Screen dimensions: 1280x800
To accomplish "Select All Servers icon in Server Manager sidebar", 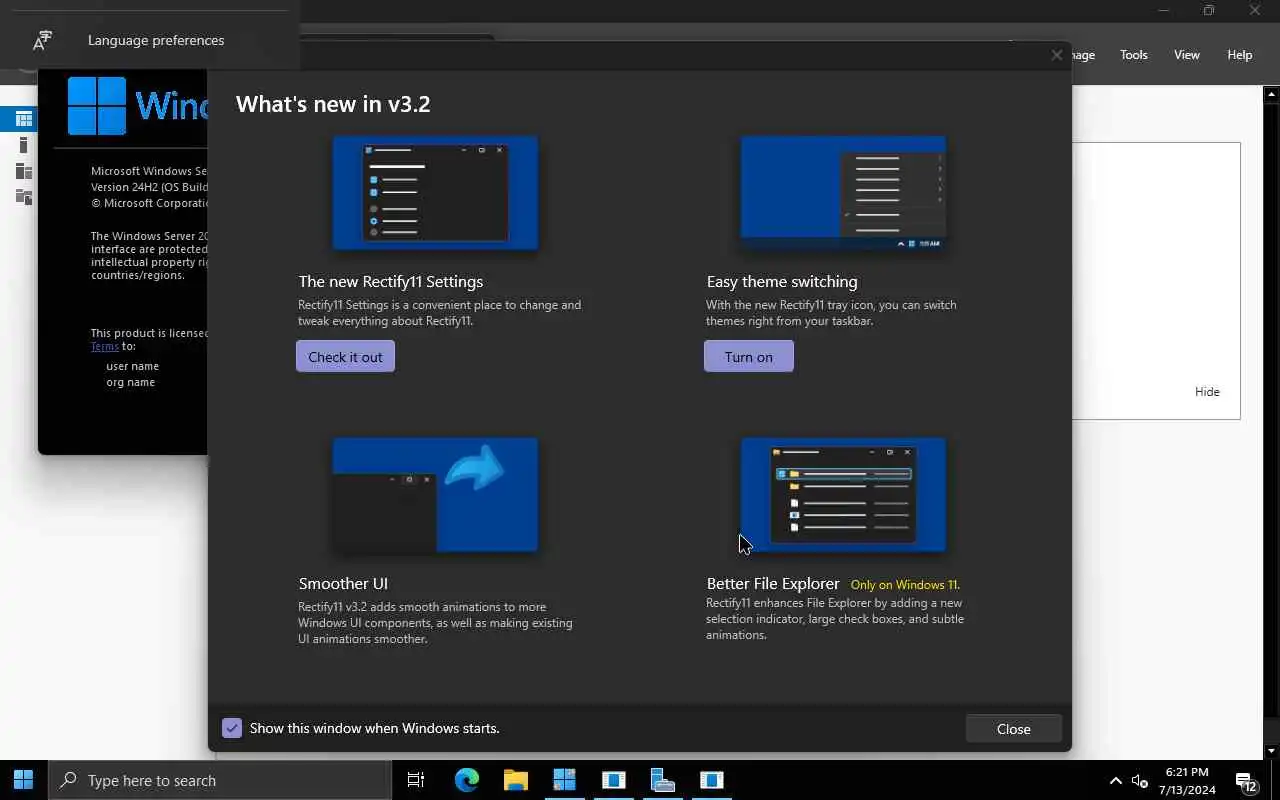I will click(x=23, y=171).
